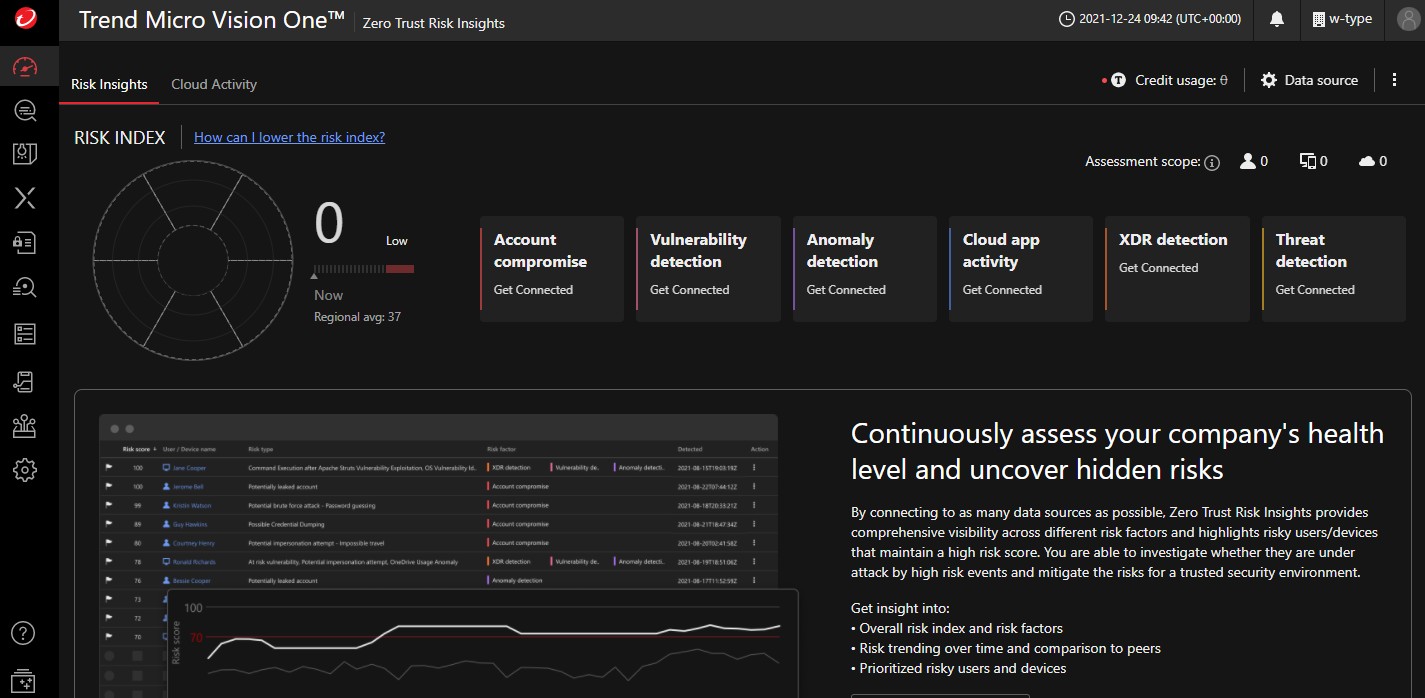Open the lock and list sidebar icon

(25, 242)
